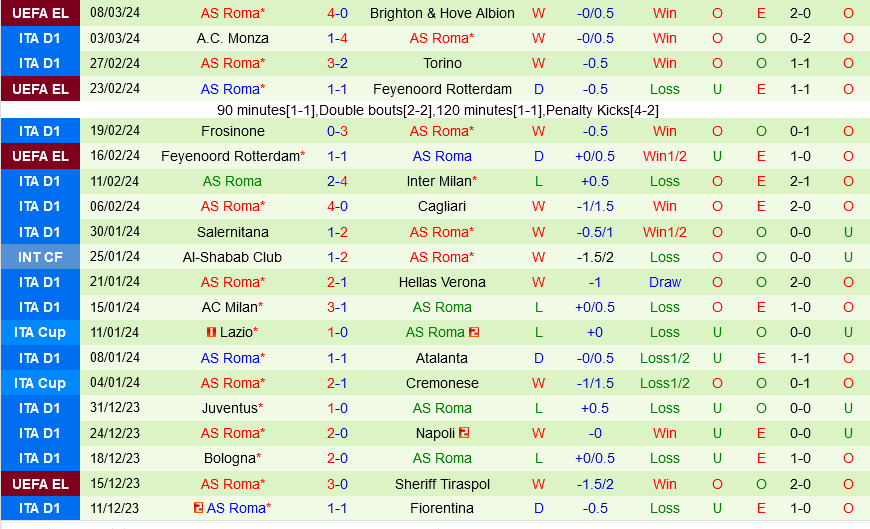Open the Frosinone team link

(x=232, y=131)
